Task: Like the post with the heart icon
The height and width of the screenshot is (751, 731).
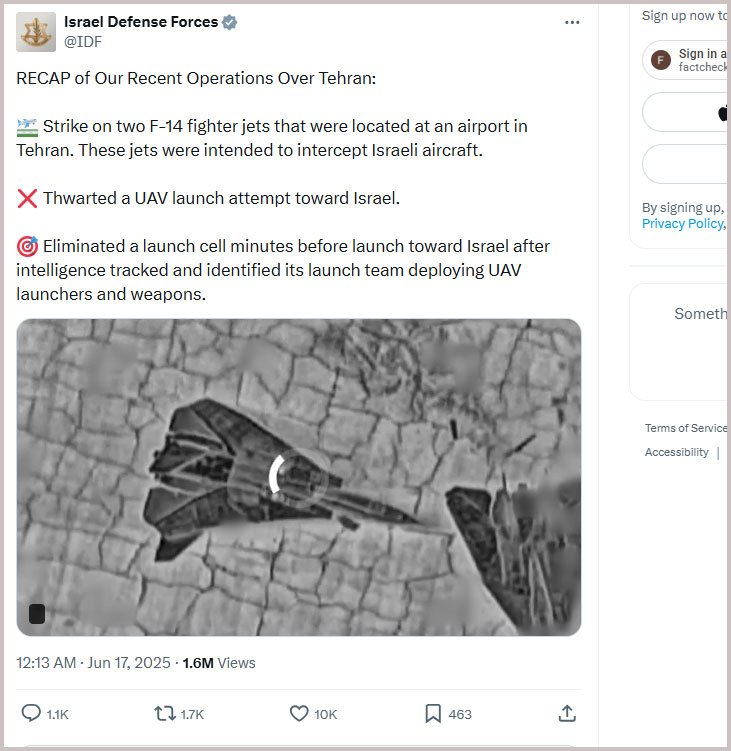Action: [x=299, y=713]
